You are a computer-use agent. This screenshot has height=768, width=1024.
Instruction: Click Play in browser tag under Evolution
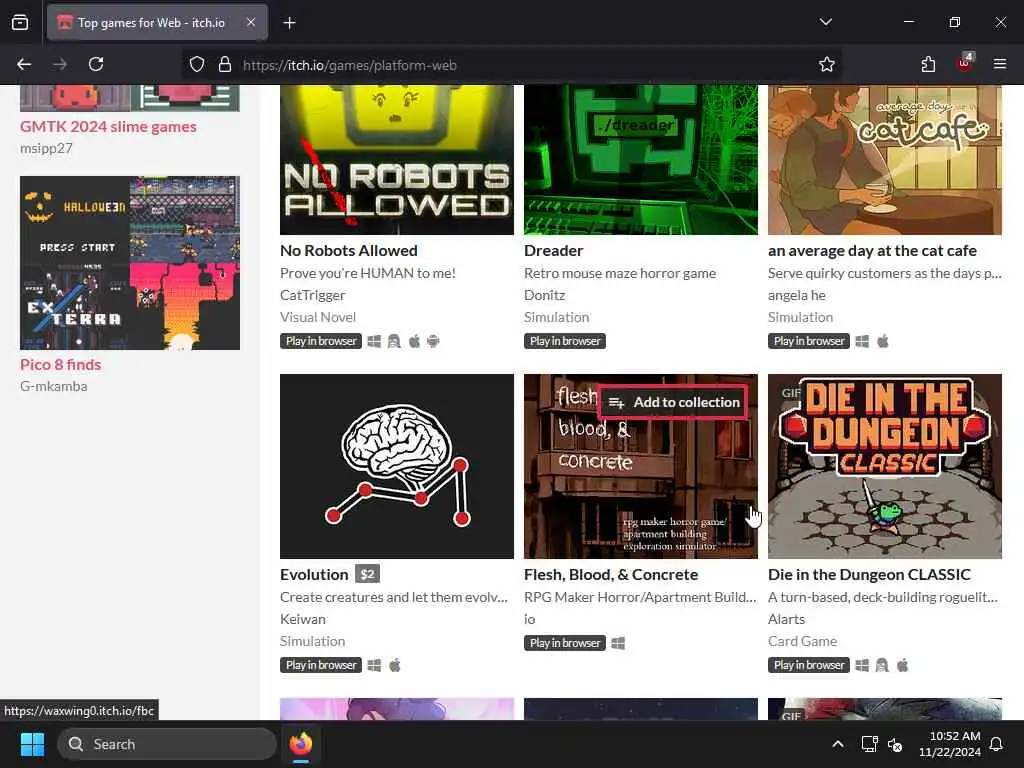[321, 665]
